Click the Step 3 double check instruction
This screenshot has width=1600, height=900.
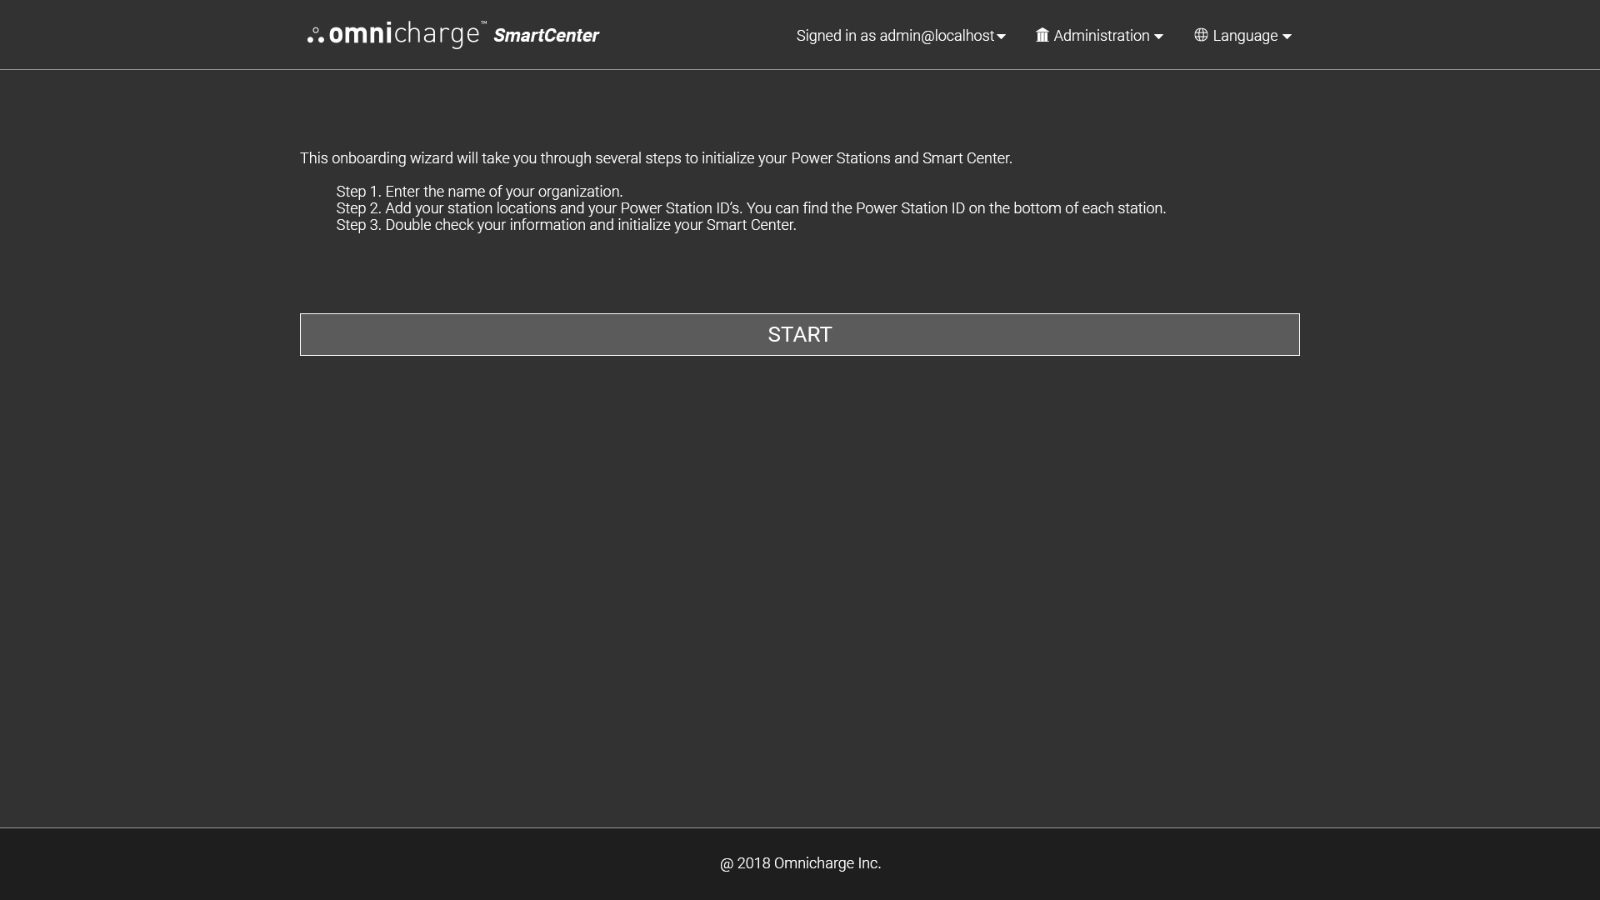pos(566,225)
